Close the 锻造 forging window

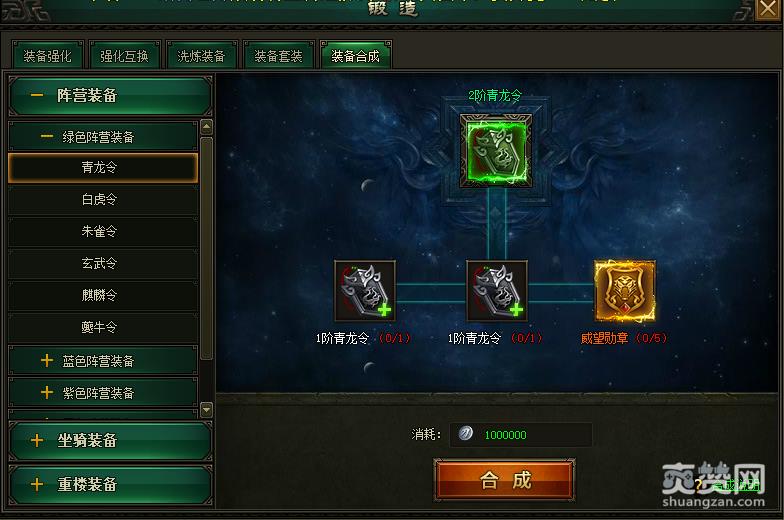click(769, 9)
